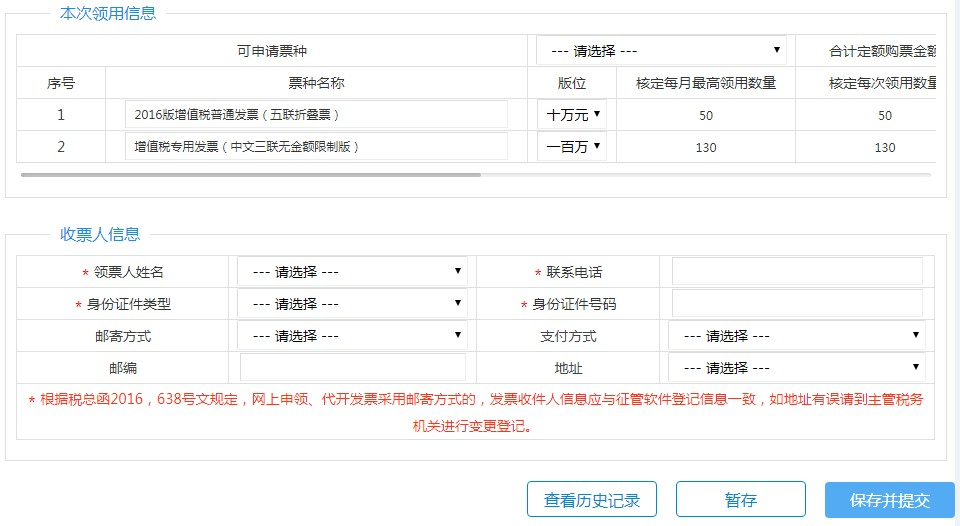Viewport: 960px width, 526px height.
Task: Click the 暂存 button
Action: 741,500
